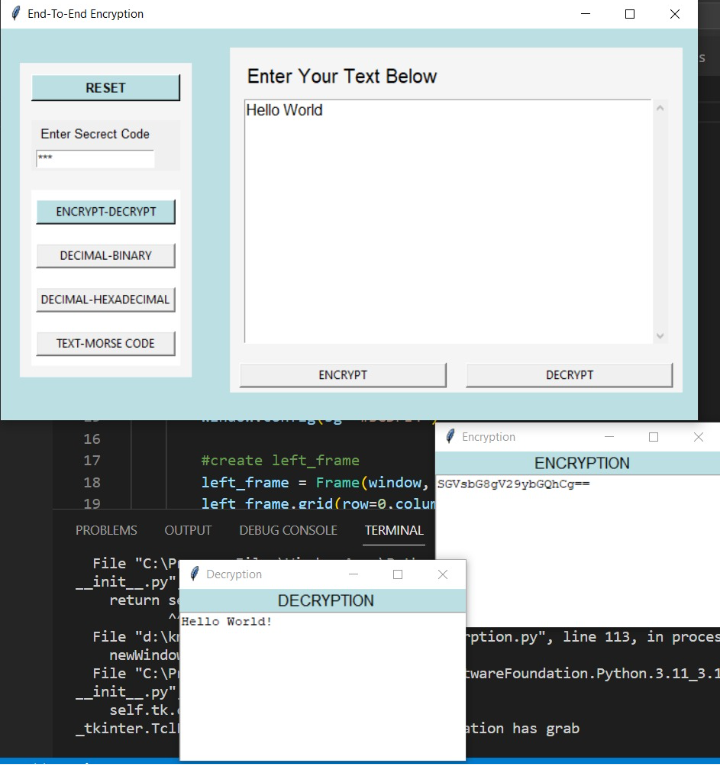Click the Enter Your Text Below heading
Viewport: 720px width, 765px height.
[x=342, y=77]
